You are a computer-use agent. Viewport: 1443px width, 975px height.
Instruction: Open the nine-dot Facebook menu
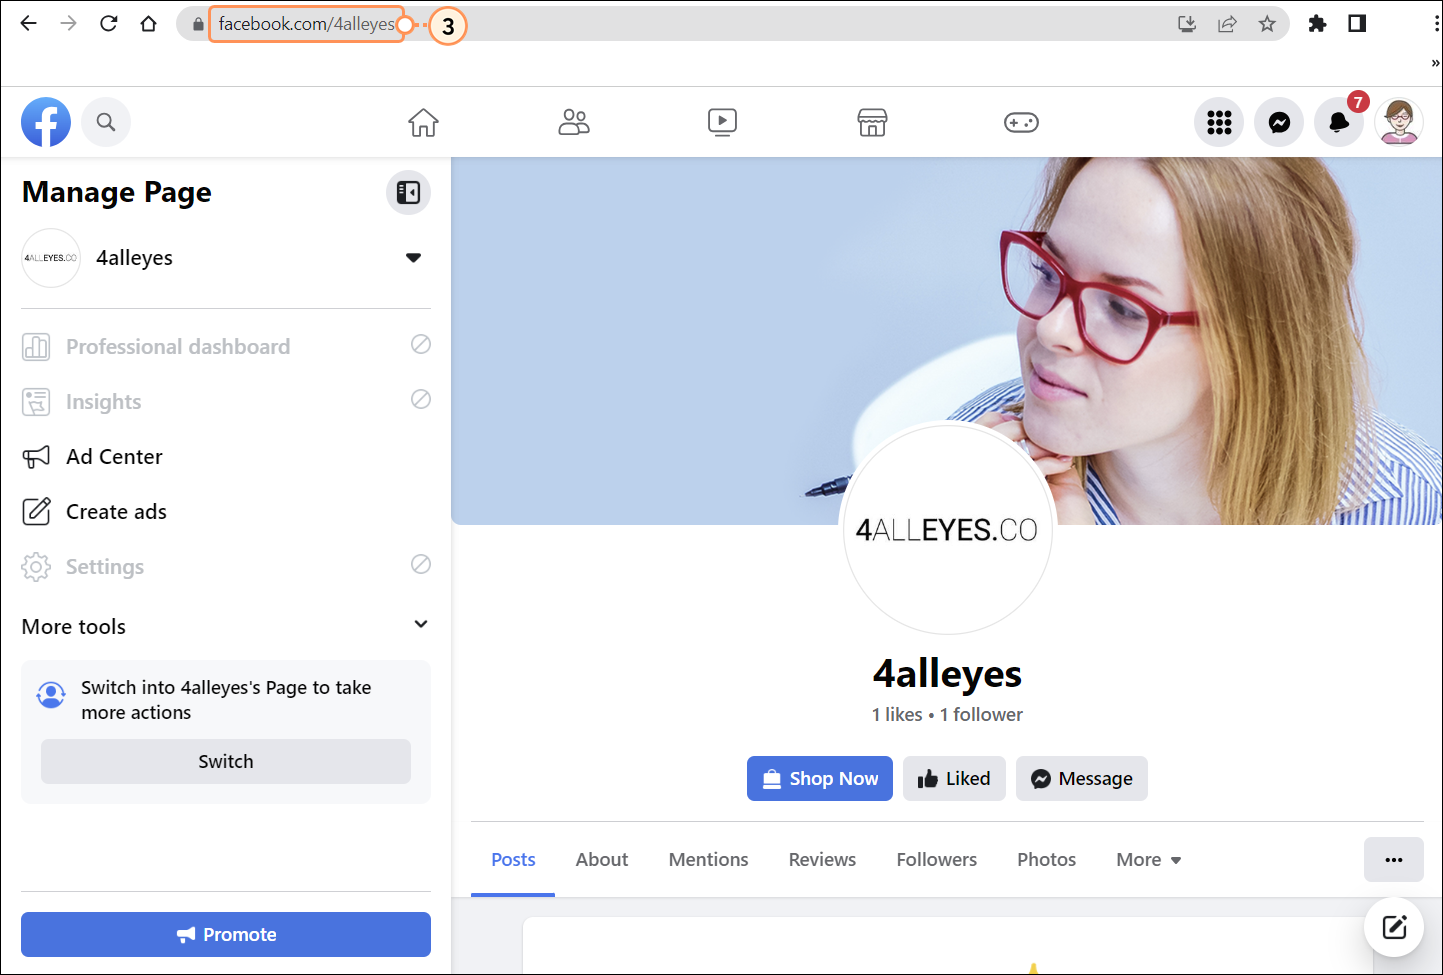click(1219, 122)
